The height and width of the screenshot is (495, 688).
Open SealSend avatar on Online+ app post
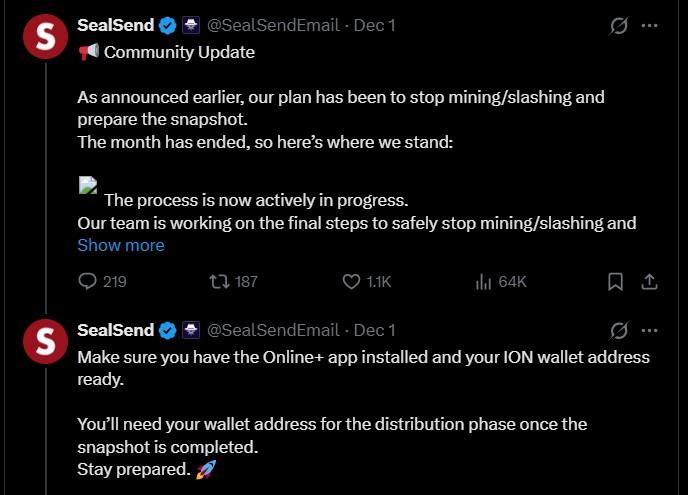[x=44, y=341]
